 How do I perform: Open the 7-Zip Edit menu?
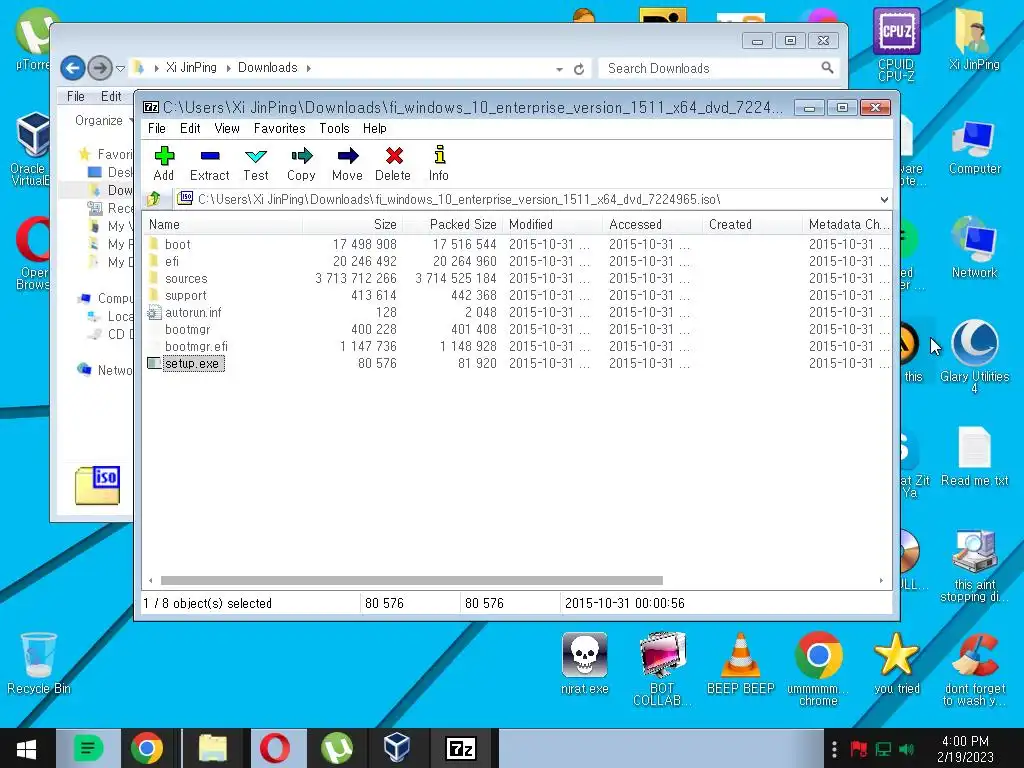[x=190, y=129]
